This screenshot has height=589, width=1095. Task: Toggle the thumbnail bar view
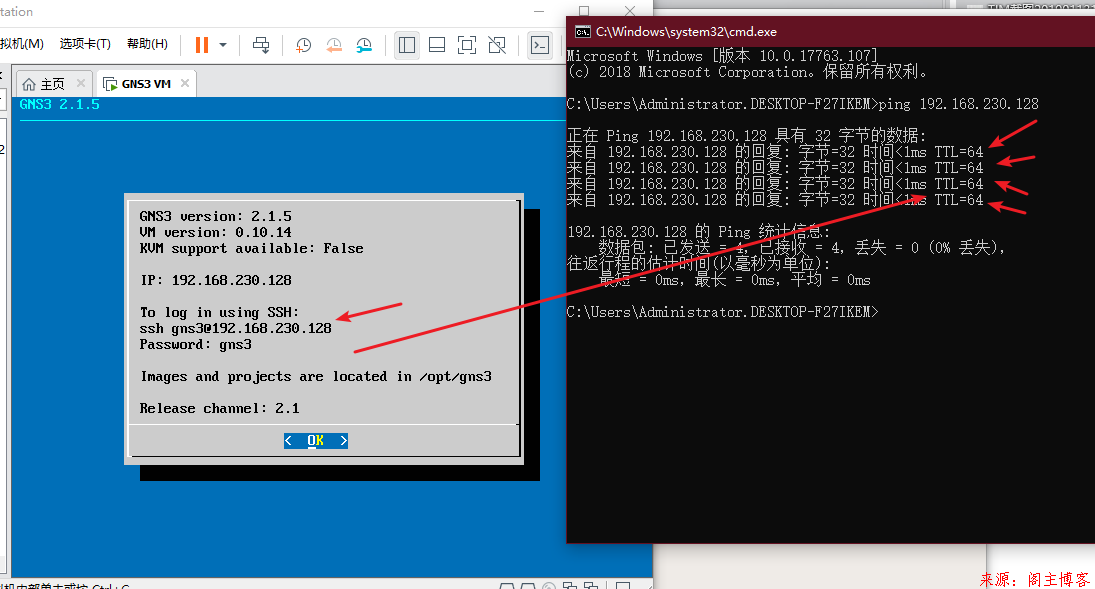pyautogui.click(x=437, y=45)
